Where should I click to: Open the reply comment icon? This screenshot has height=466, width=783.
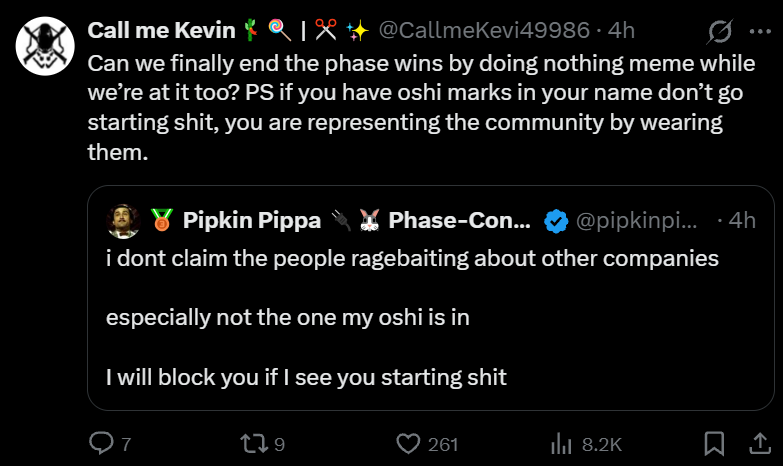101,443
